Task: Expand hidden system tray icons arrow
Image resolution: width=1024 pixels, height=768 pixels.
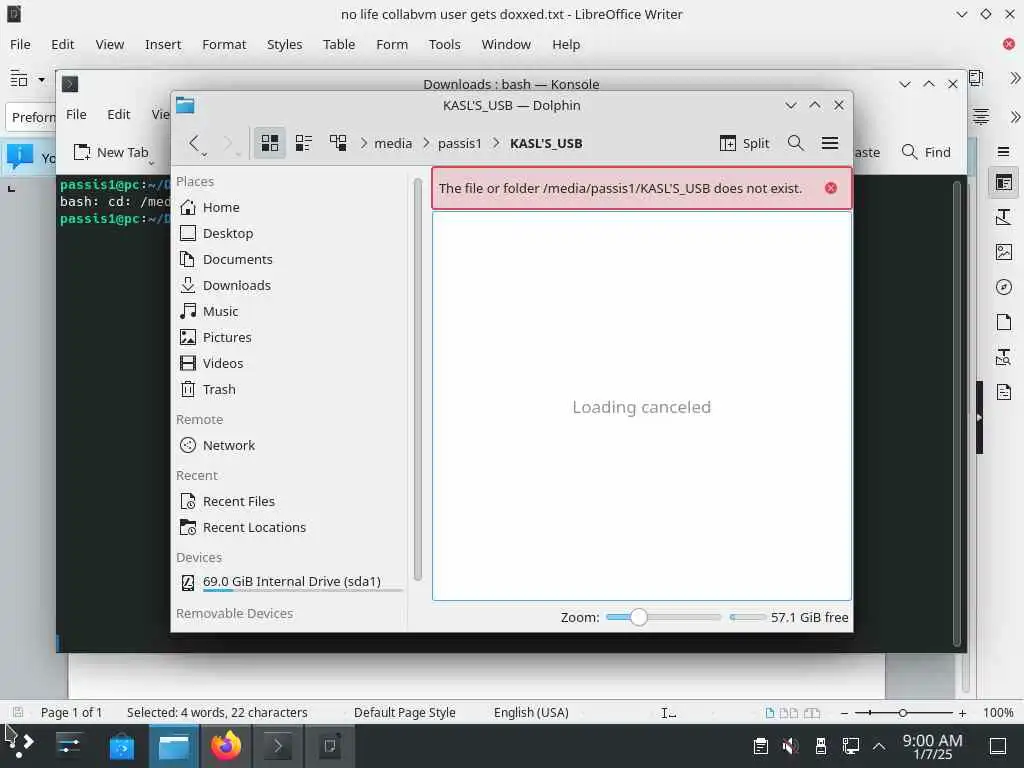Action: 879,746
